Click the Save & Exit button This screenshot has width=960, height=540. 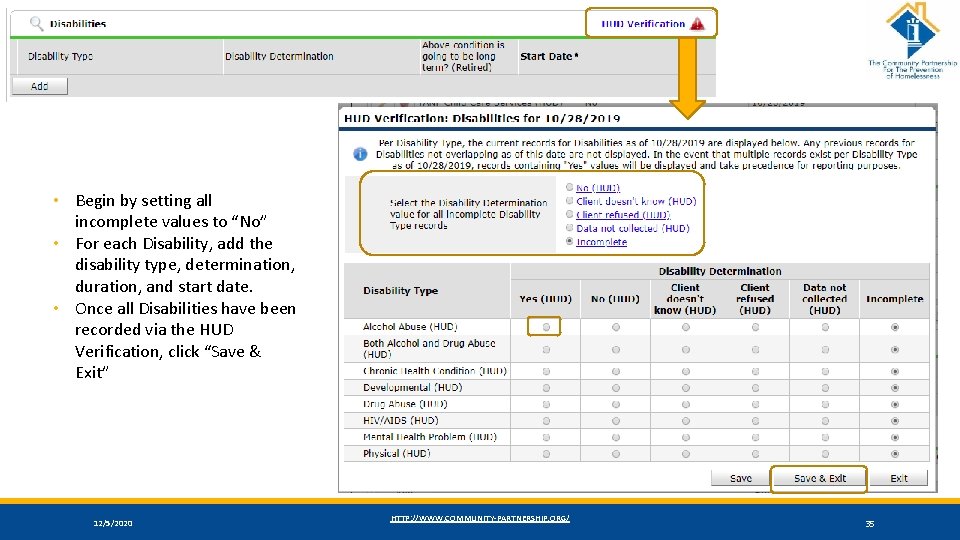point(819,478)
